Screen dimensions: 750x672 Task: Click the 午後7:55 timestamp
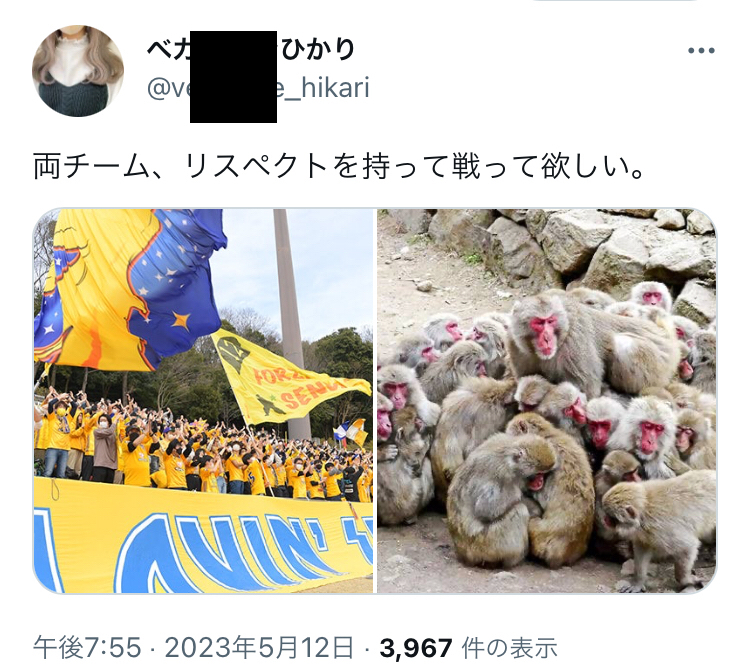88,648
